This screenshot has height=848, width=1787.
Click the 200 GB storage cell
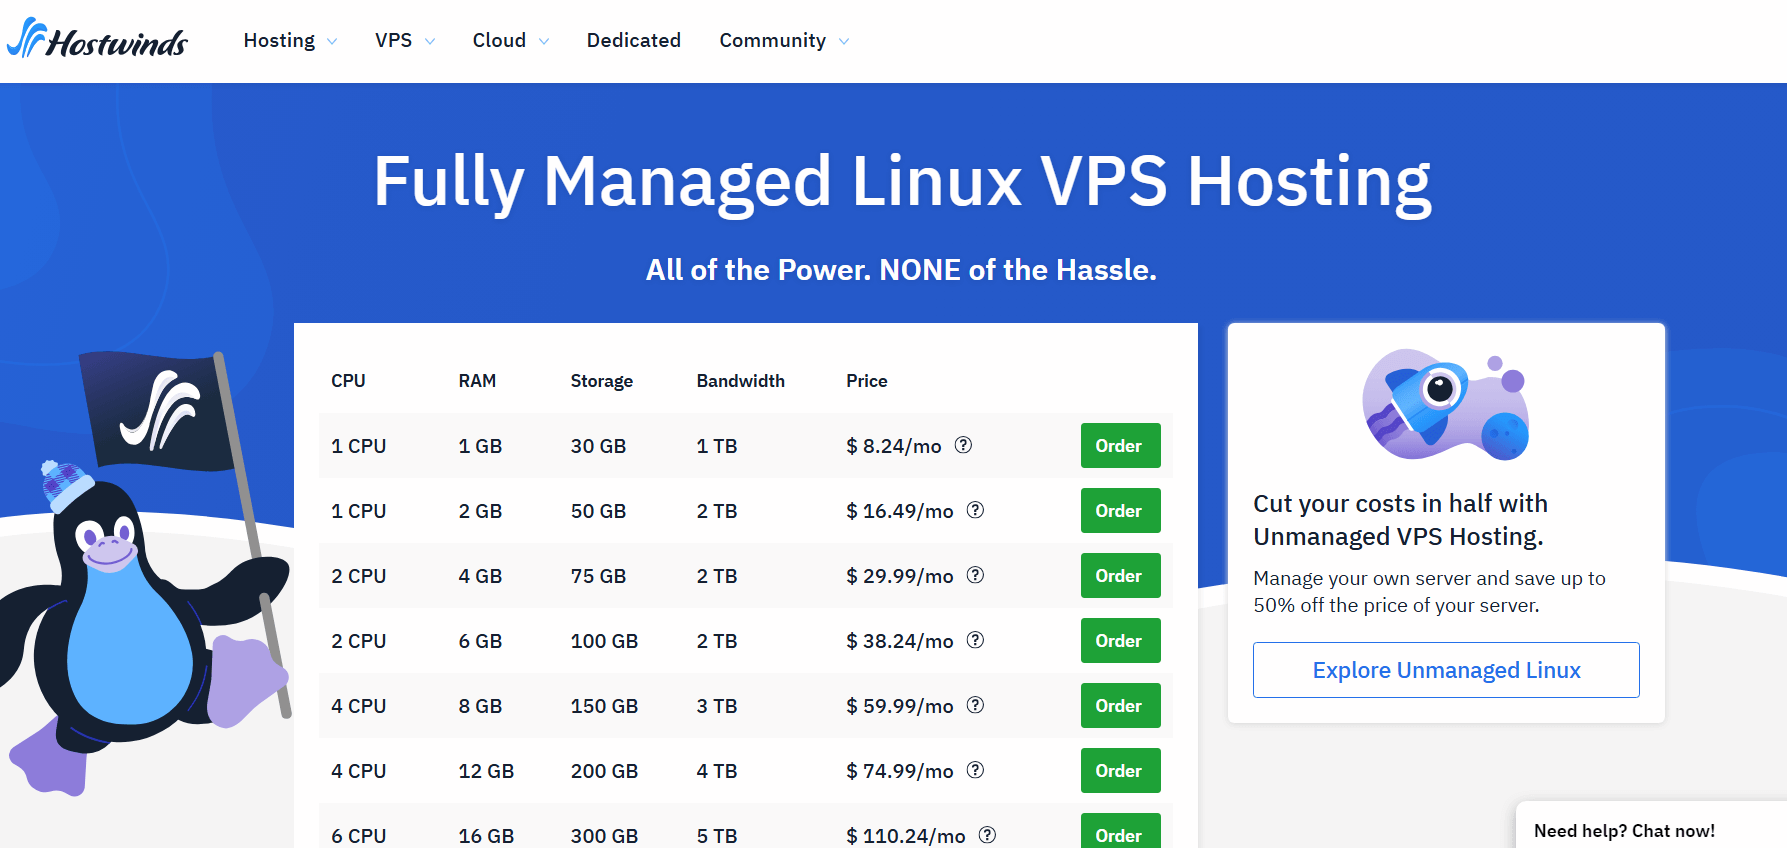pos(604,771)
